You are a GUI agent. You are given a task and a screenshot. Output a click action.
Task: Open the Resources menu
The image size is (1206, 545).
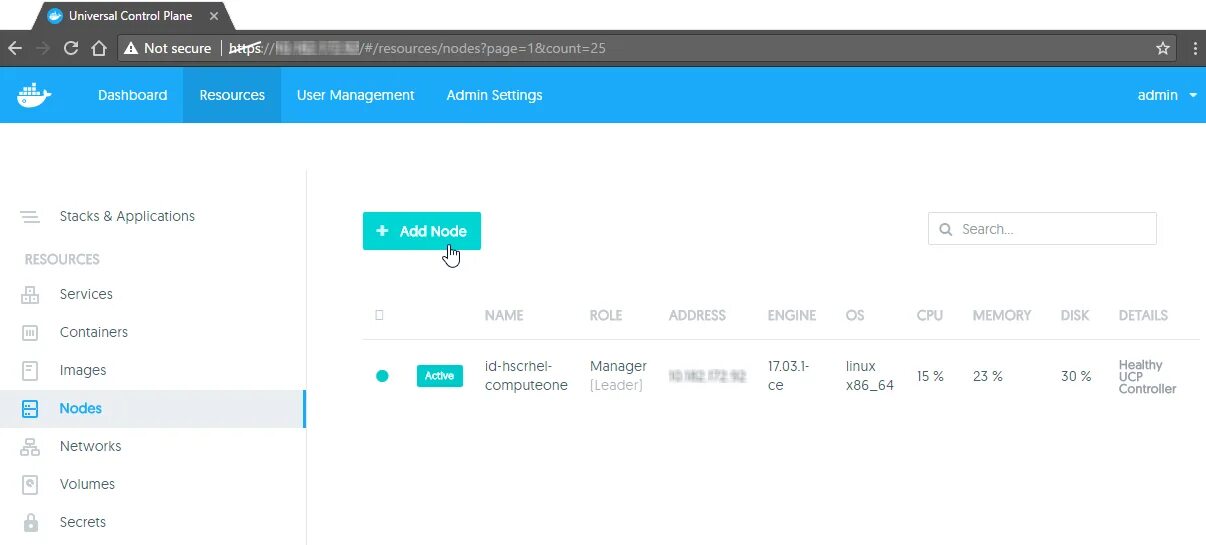(x=232, y=95)
